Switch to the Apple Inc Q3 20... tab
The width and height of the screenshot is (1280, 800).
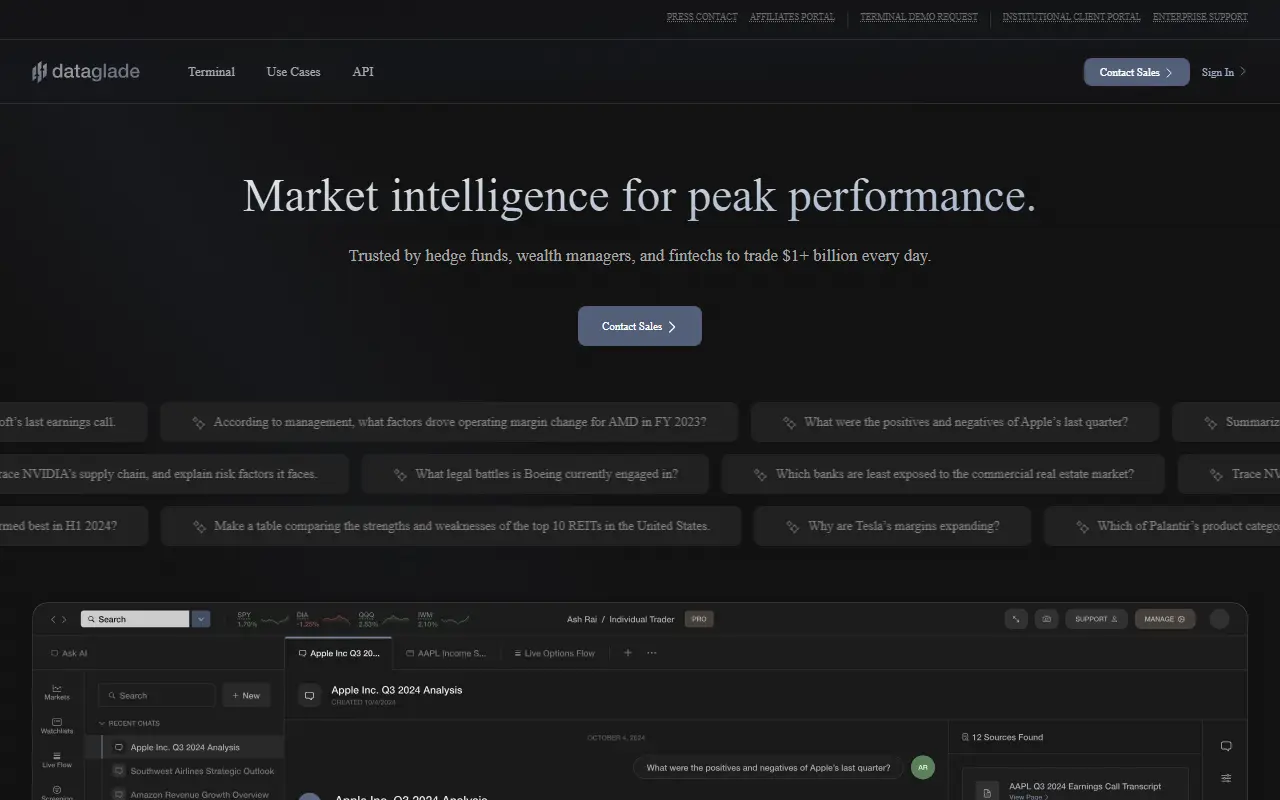(x=339, y=653)
